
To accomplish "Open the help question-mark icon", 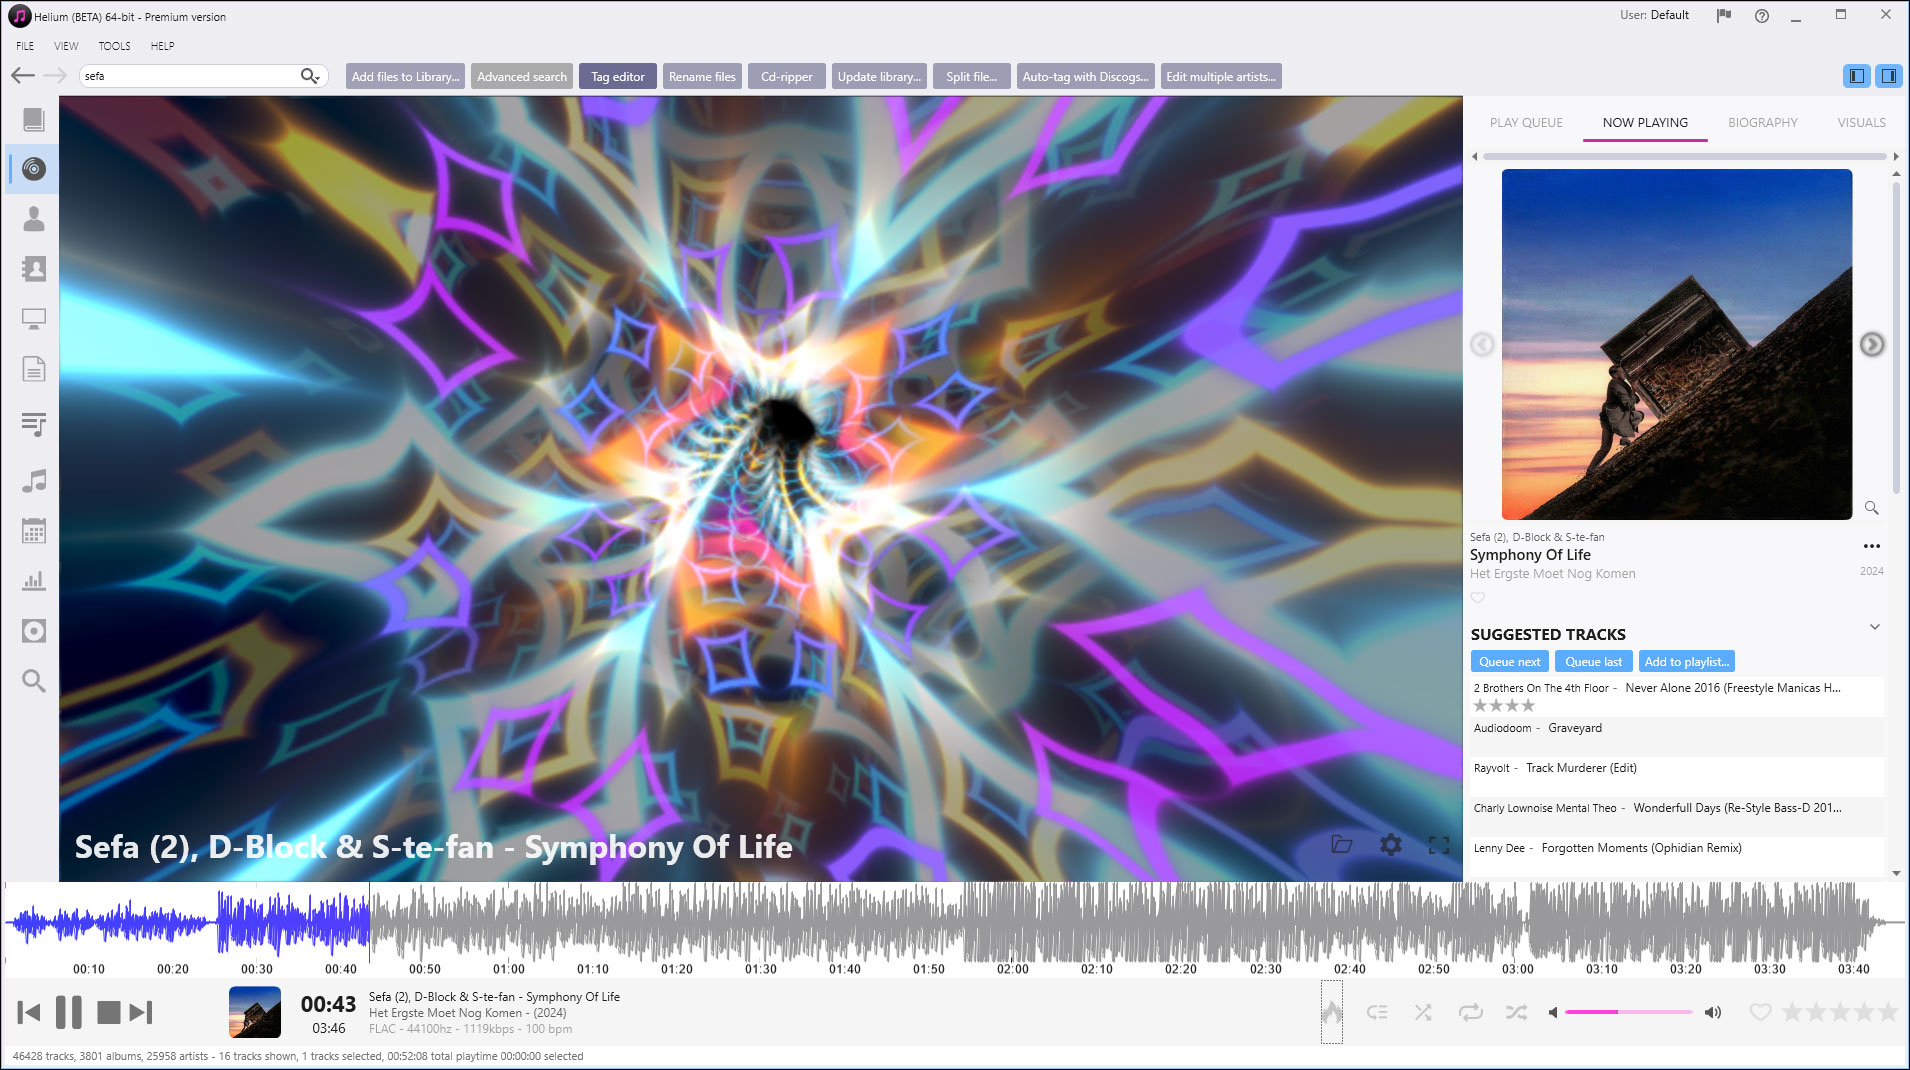I will pyautogui.click(x=1762, y=16).
